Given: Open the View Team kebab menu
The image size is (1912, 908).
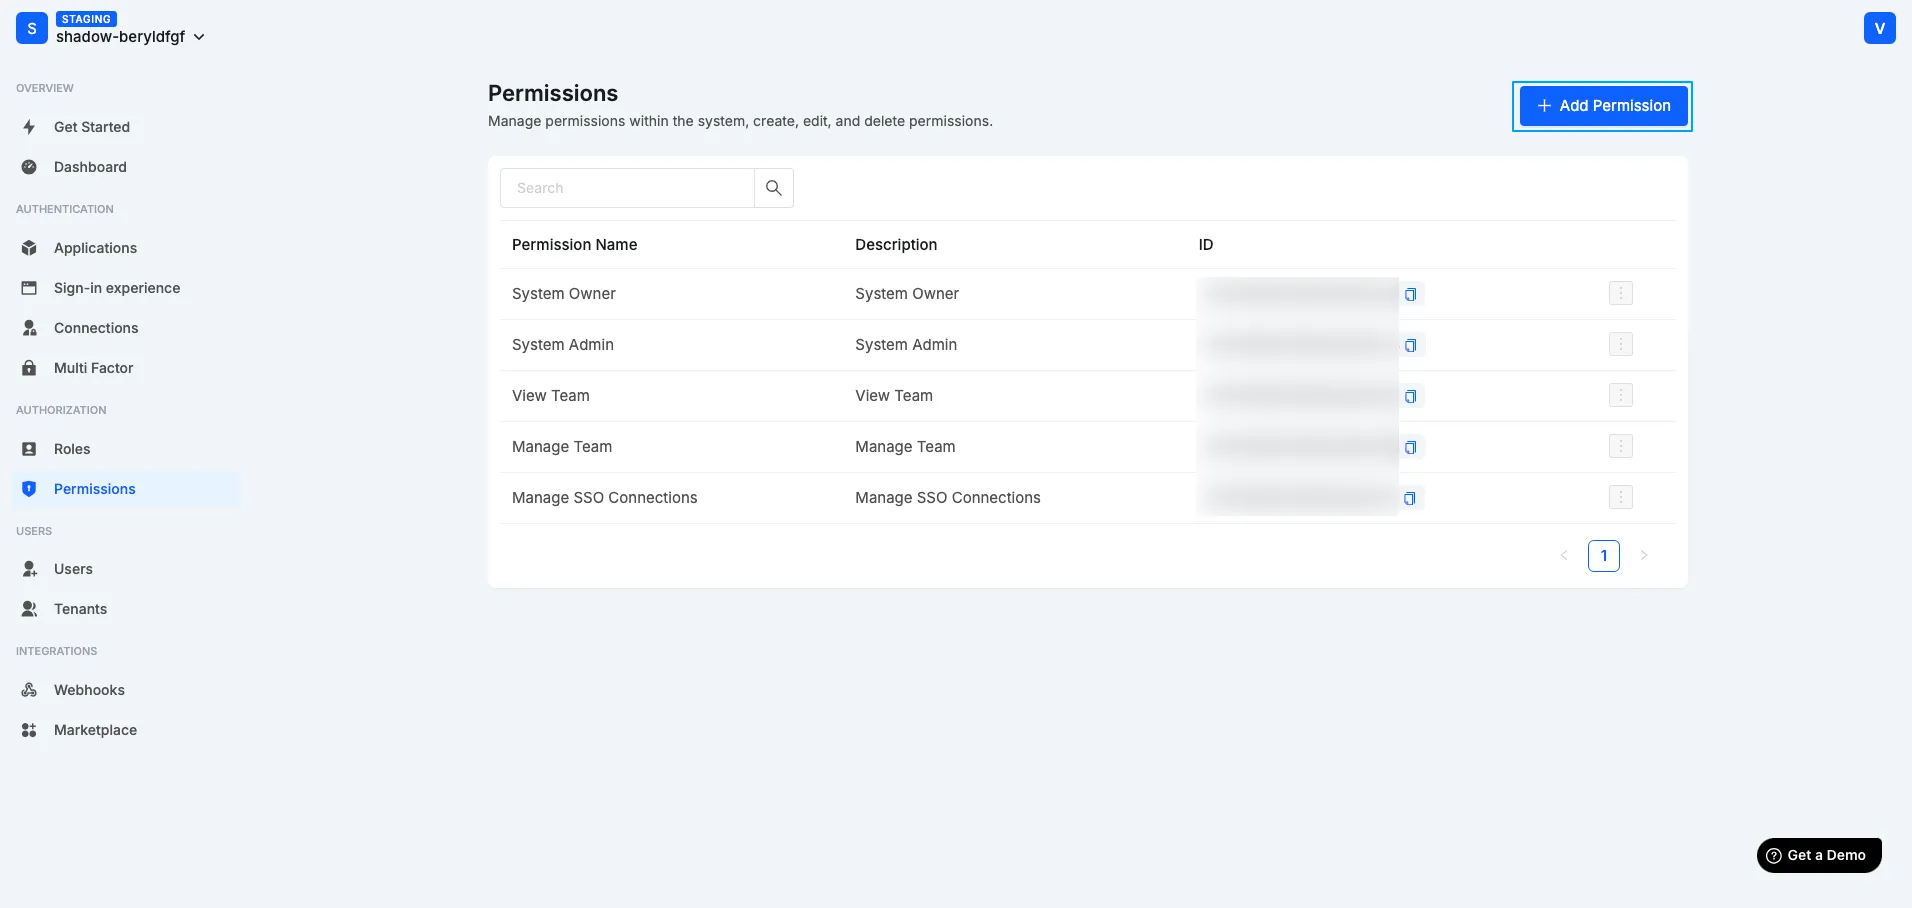Looking at the screenshot, I should 1620,395.
